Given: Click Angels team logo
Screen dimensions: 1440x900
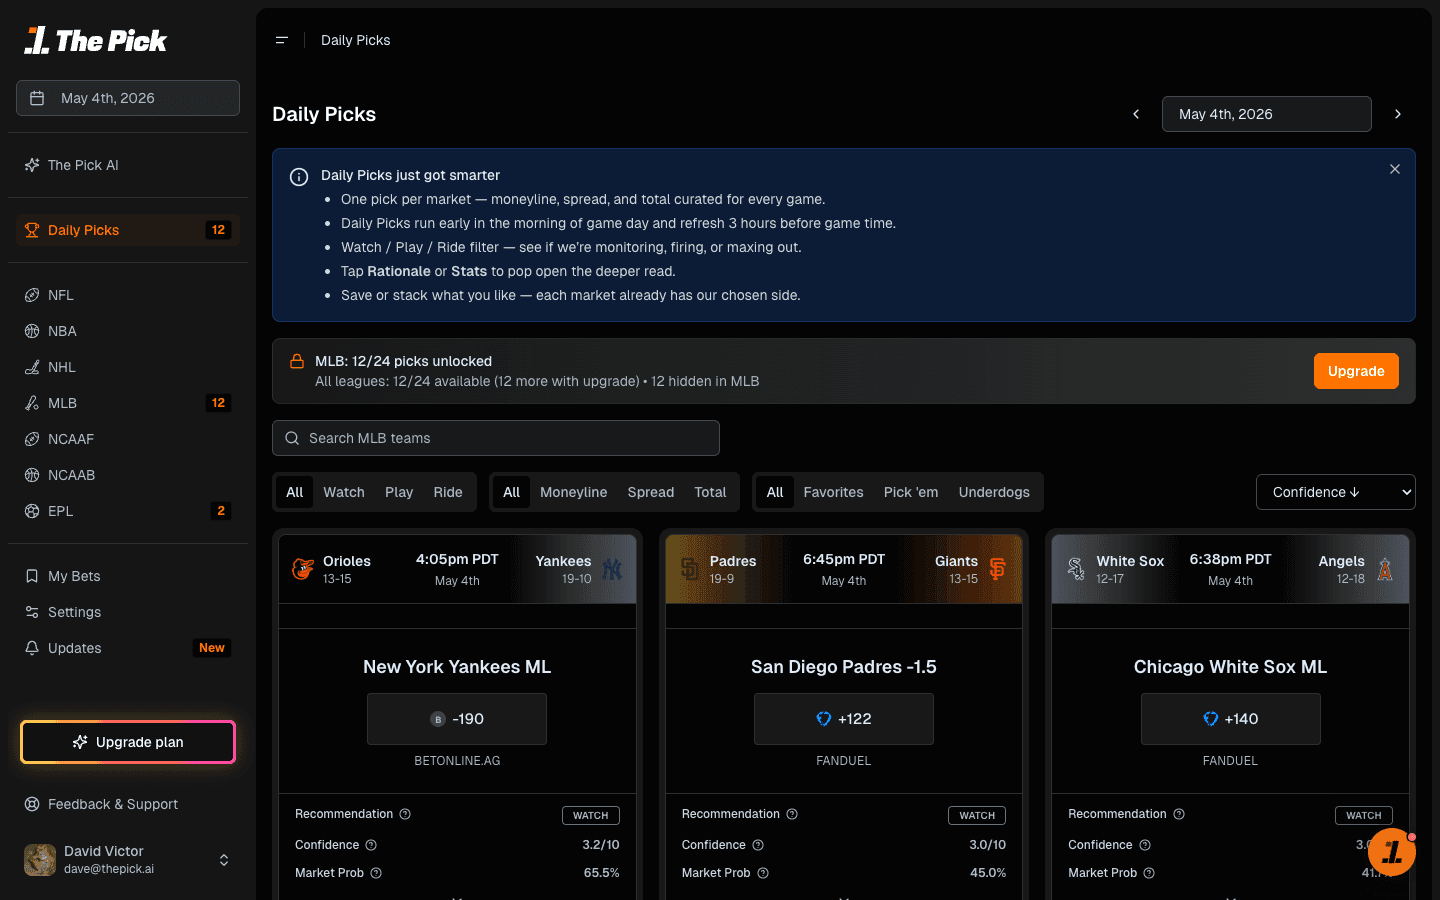Looking at the screenshot, I should (x=1385, y=569).
